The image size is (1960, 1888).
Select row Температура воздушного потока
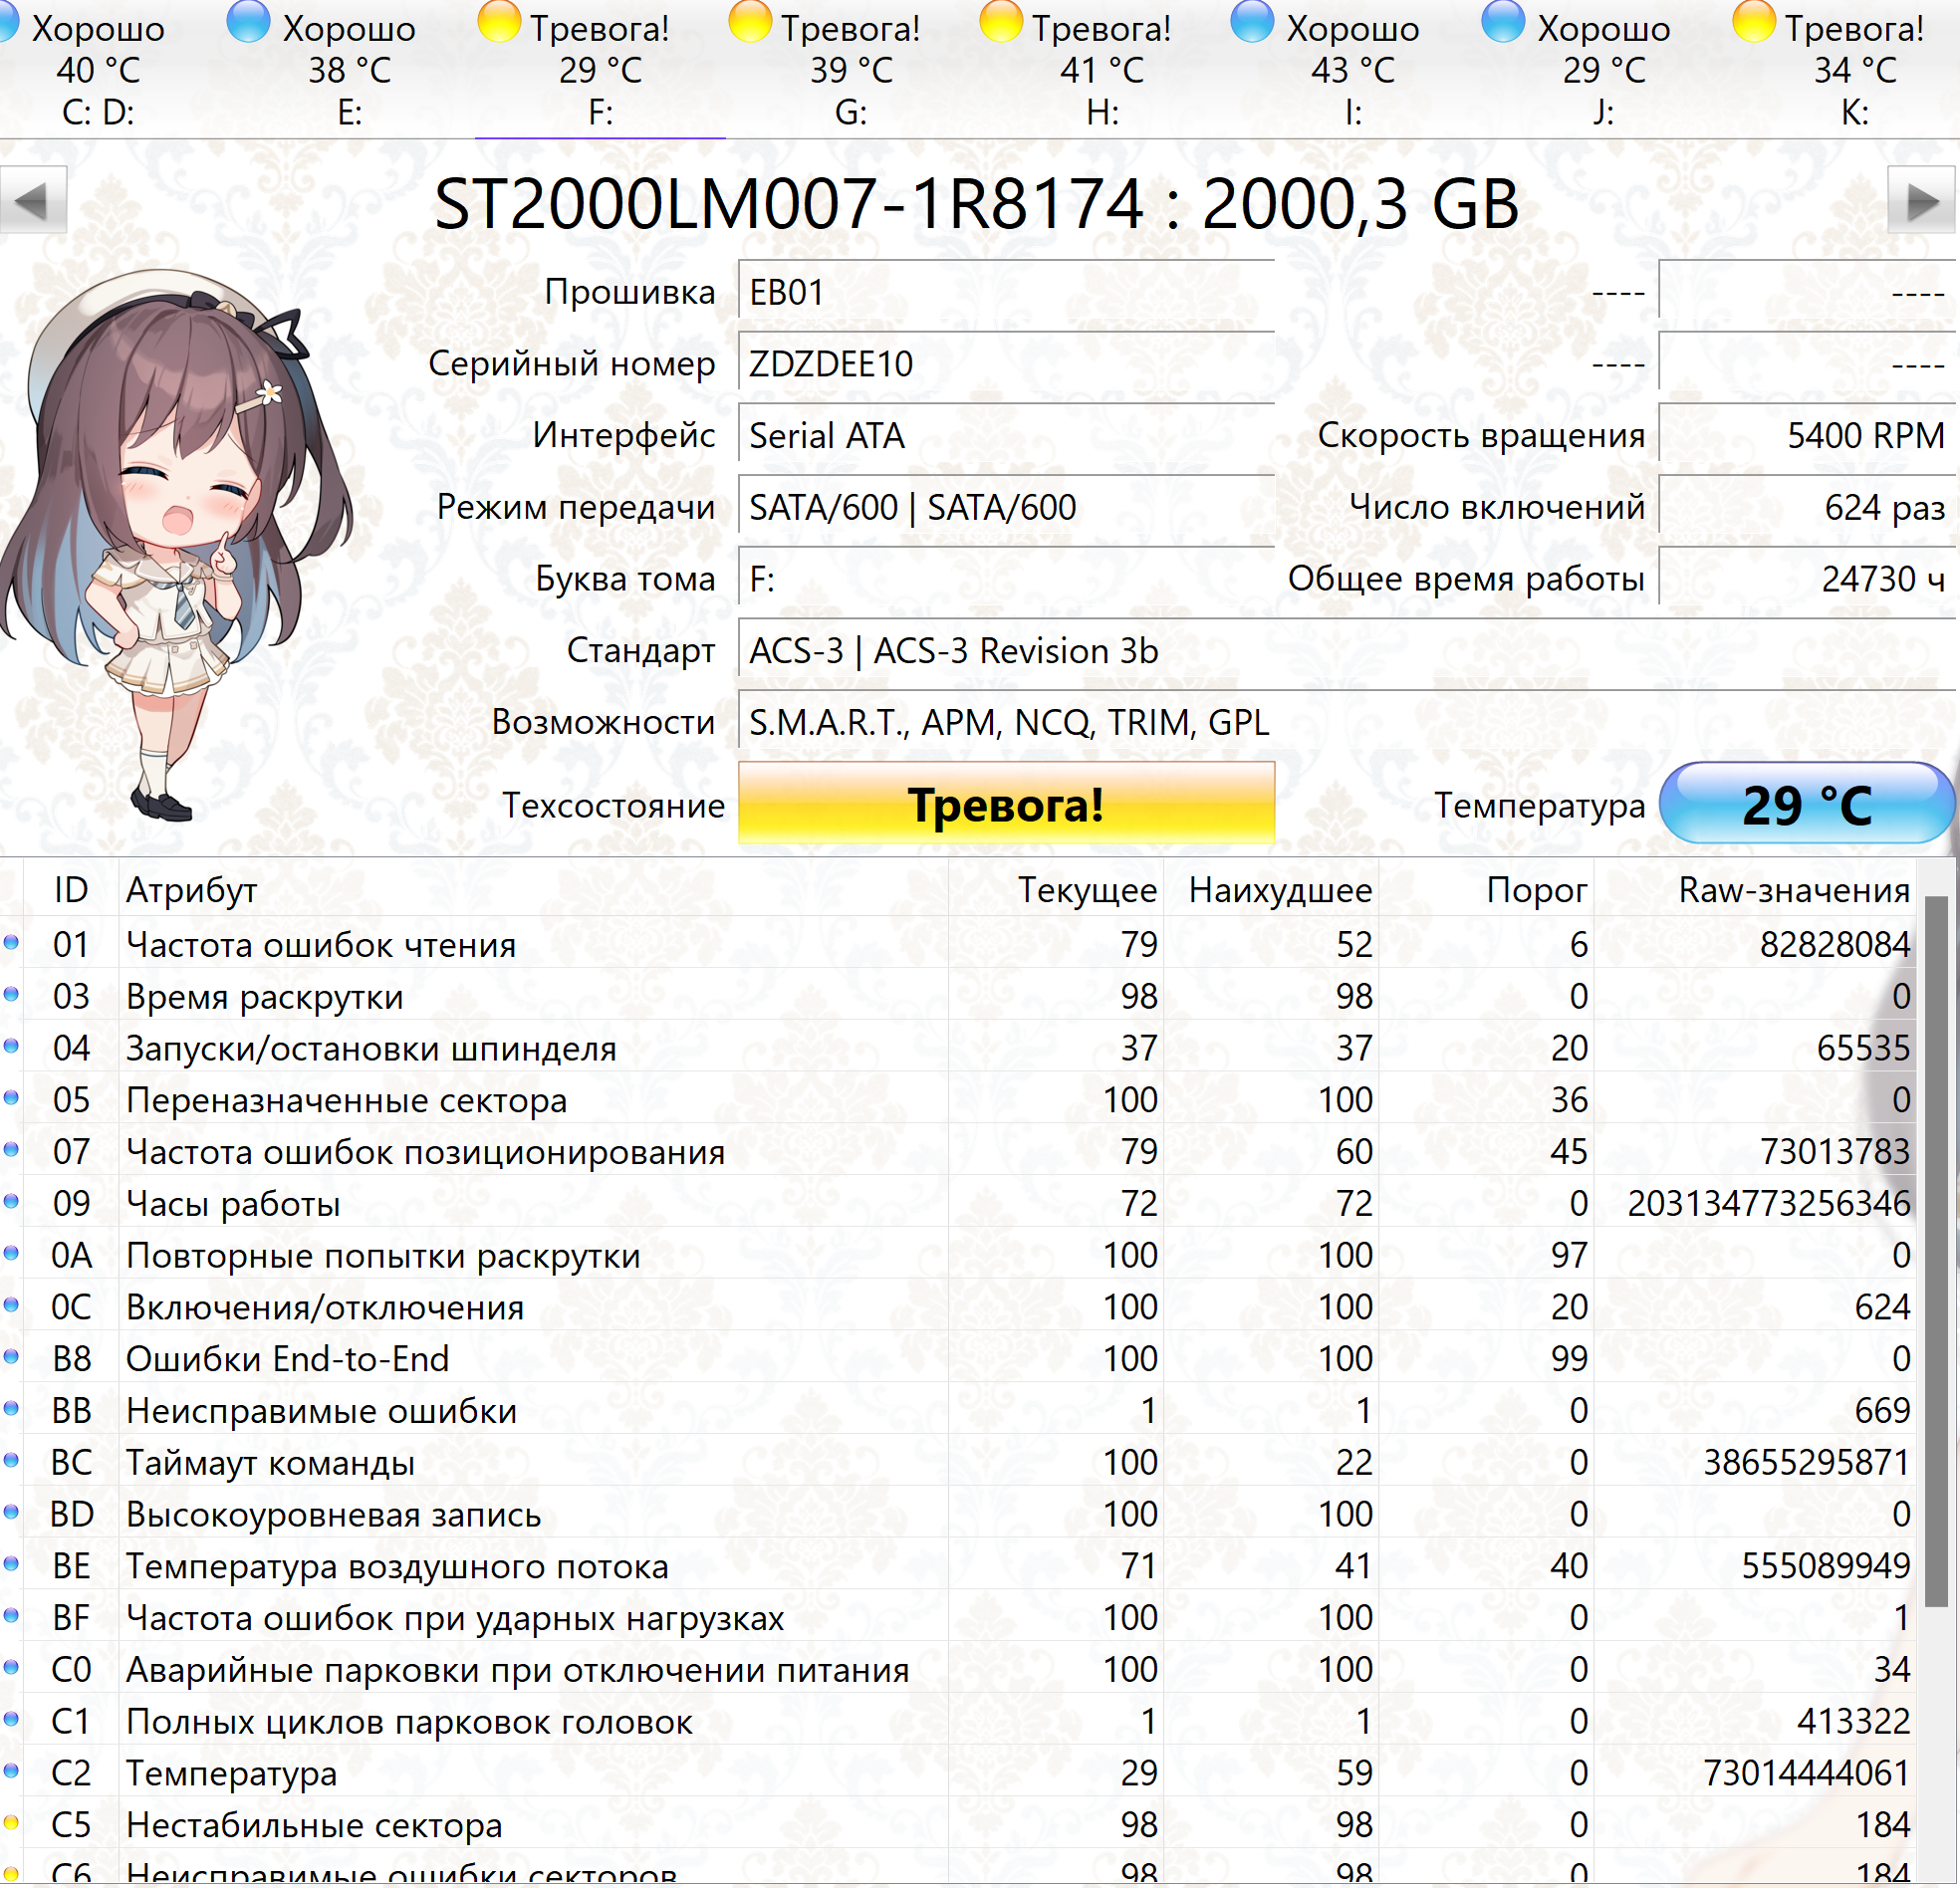[958, 1566]
